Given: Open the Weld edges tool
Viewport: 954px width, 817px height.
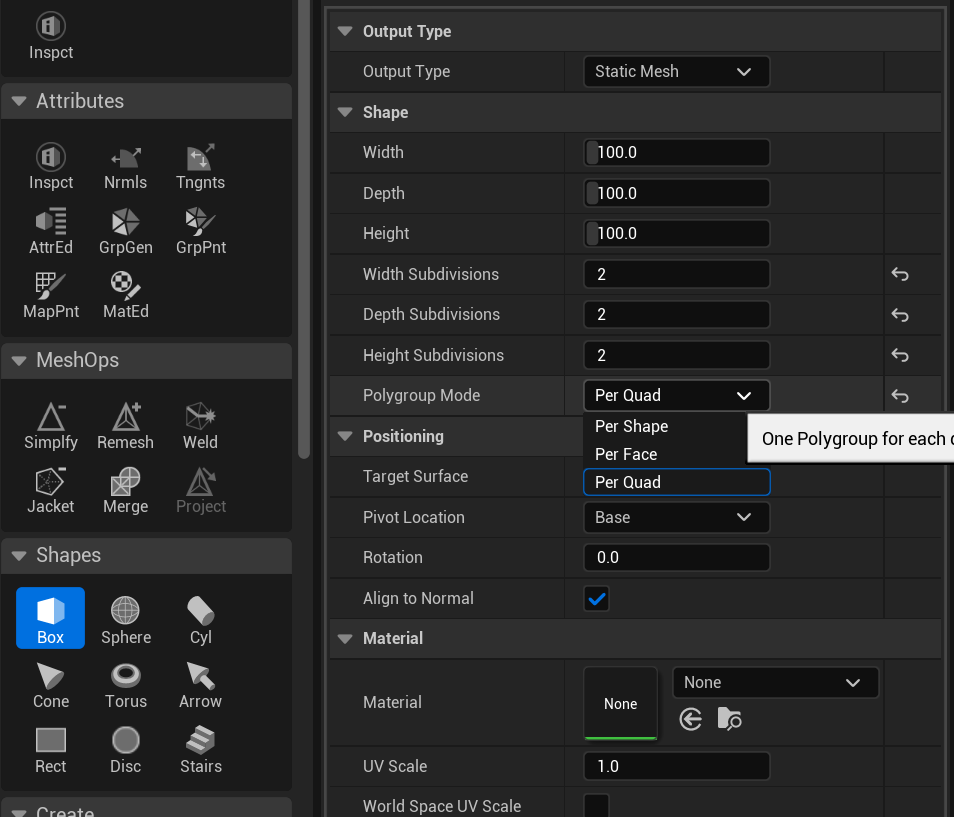Looking at the screenshot, I should coord(201,424).
